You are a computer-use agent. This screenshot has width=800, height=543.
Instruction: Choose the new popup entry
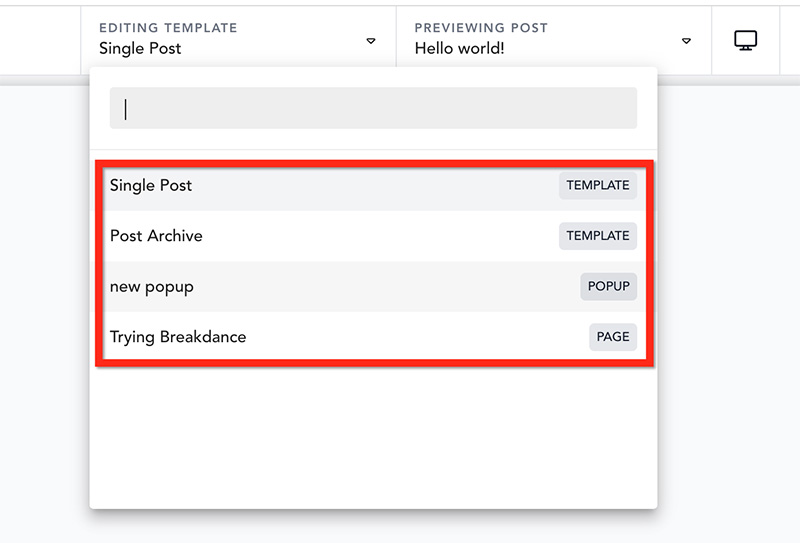pos(374,286)
